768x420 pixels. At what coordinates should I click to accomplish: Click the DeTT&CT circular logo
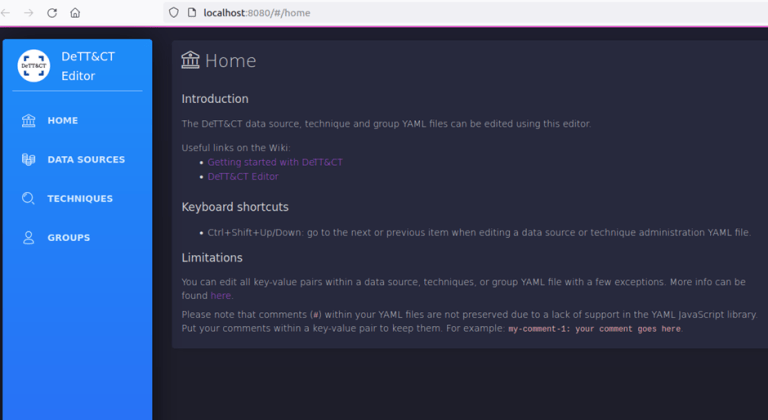click(x=34, y=65)
